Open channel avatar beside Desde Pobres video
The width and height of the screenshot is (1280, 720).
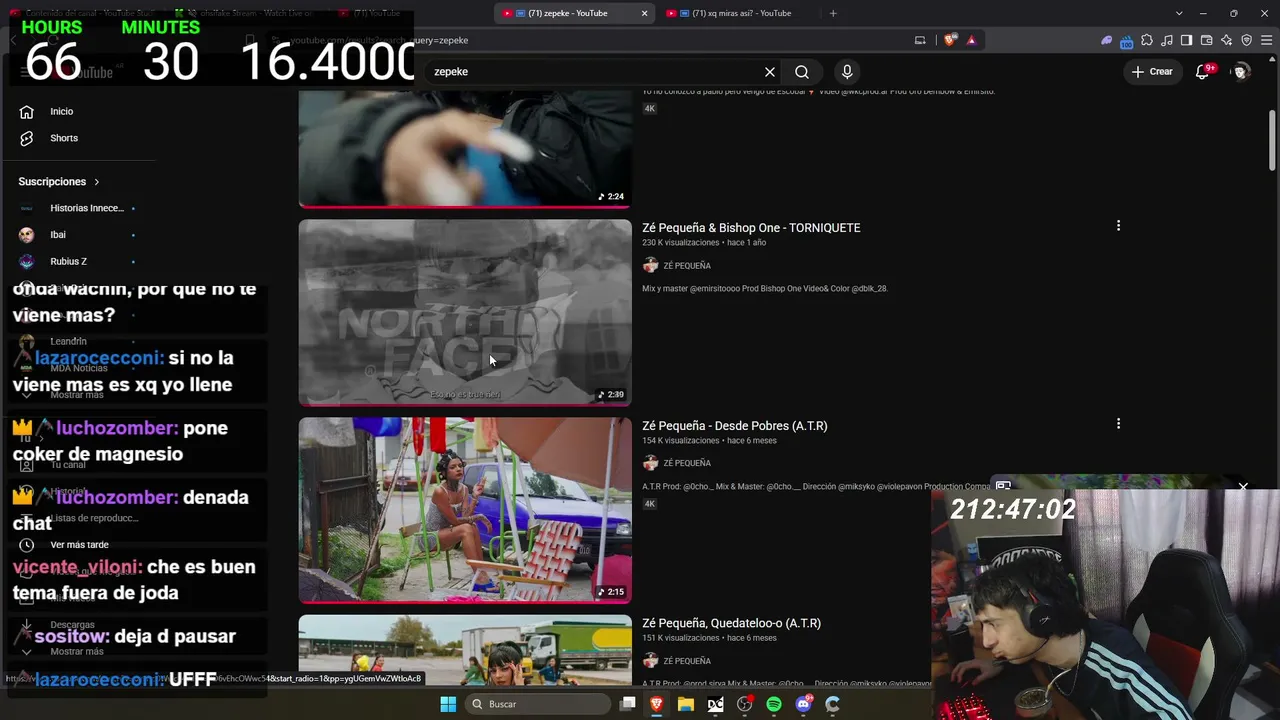(x=650, y=463)
